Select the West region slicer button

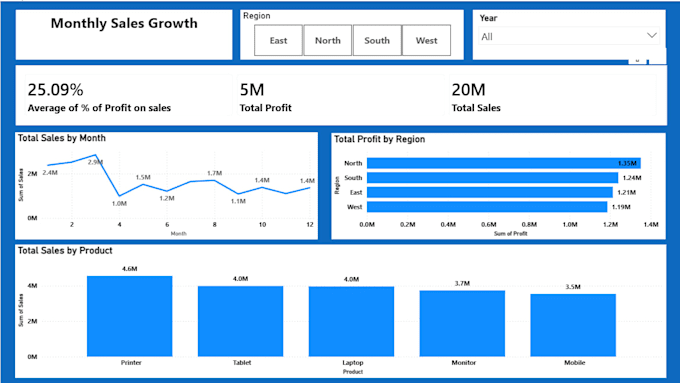pyautogui.click(x=426, y=40)
